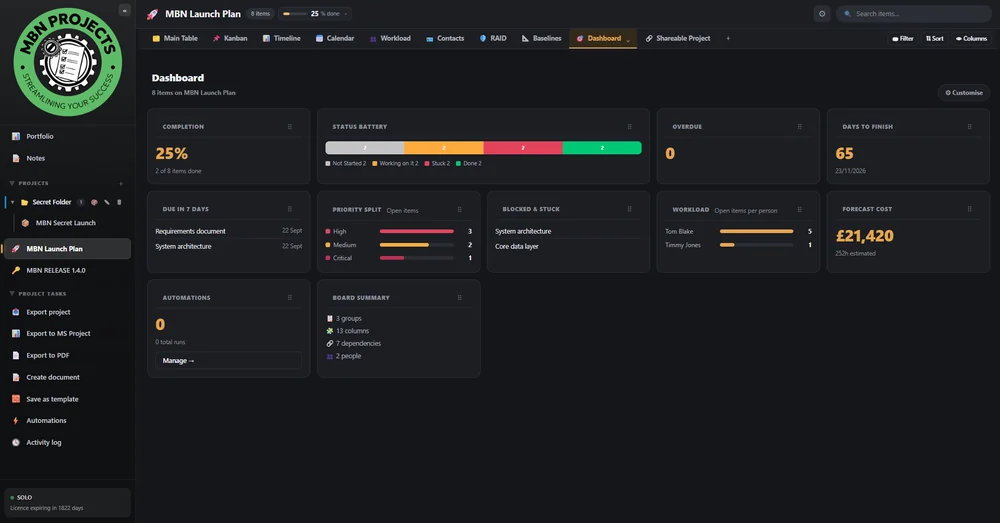Click the High priority bar
Image resolution: width=1000 pixels, height=523 pixels.
tap(416, 232)
